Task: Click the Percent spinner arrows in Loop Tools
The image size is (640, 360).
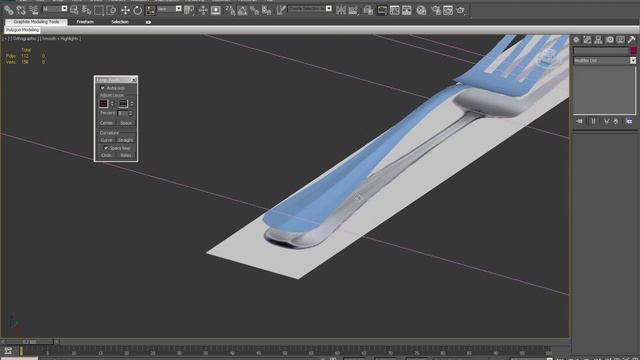Action: pyautogui.click(x=131, y=113)
